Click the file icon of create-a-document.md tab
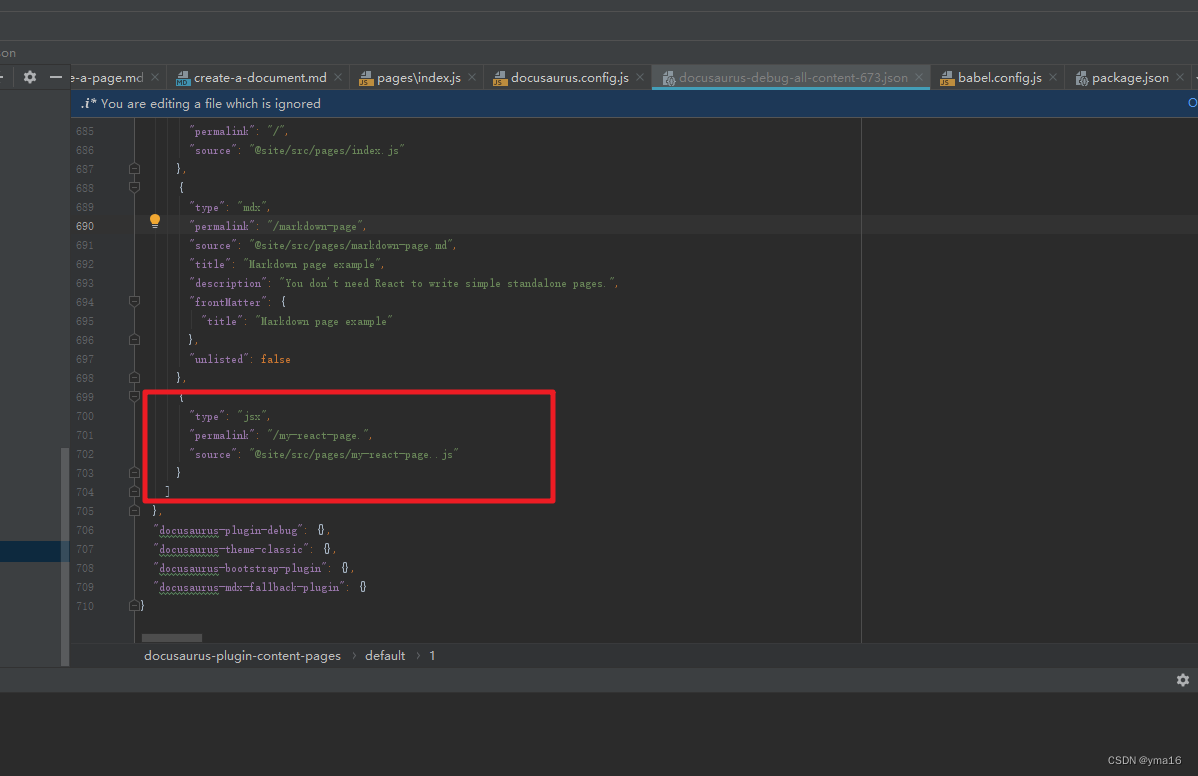This screenshot has width=1198, height=776. (183, 78)
